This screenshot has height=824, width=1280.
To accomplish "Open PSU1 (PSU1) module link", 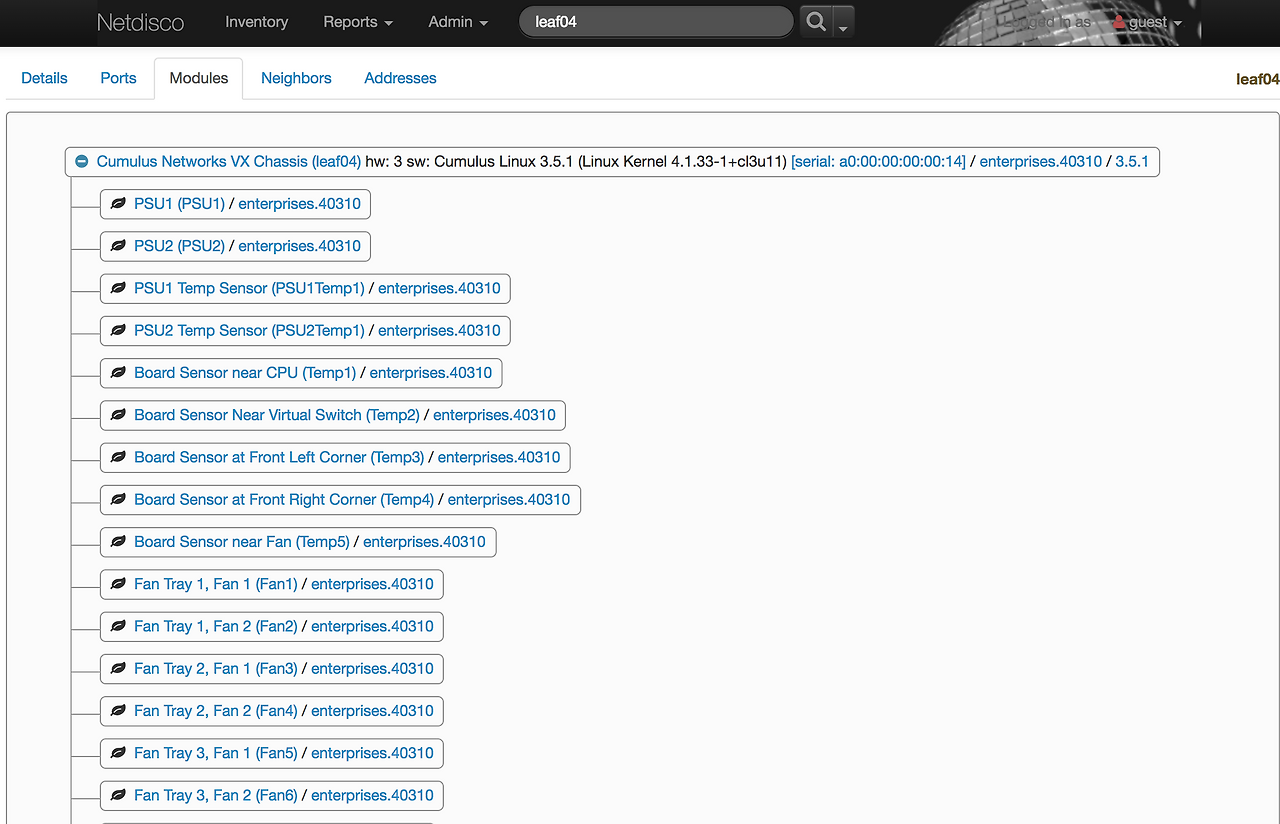I will 180,204.
